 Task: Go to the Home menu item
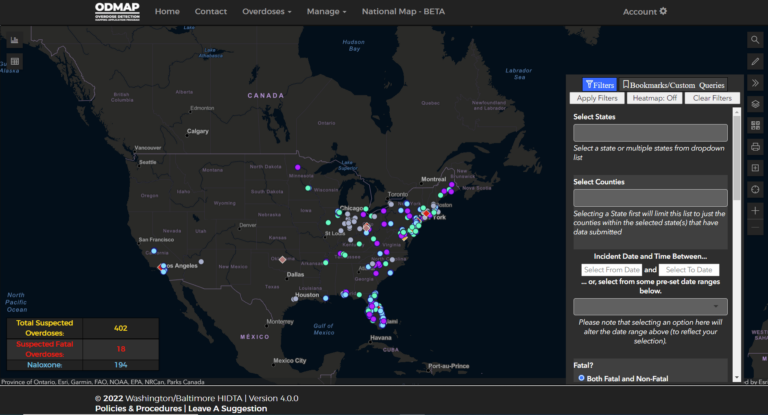(x=167, y=11)
